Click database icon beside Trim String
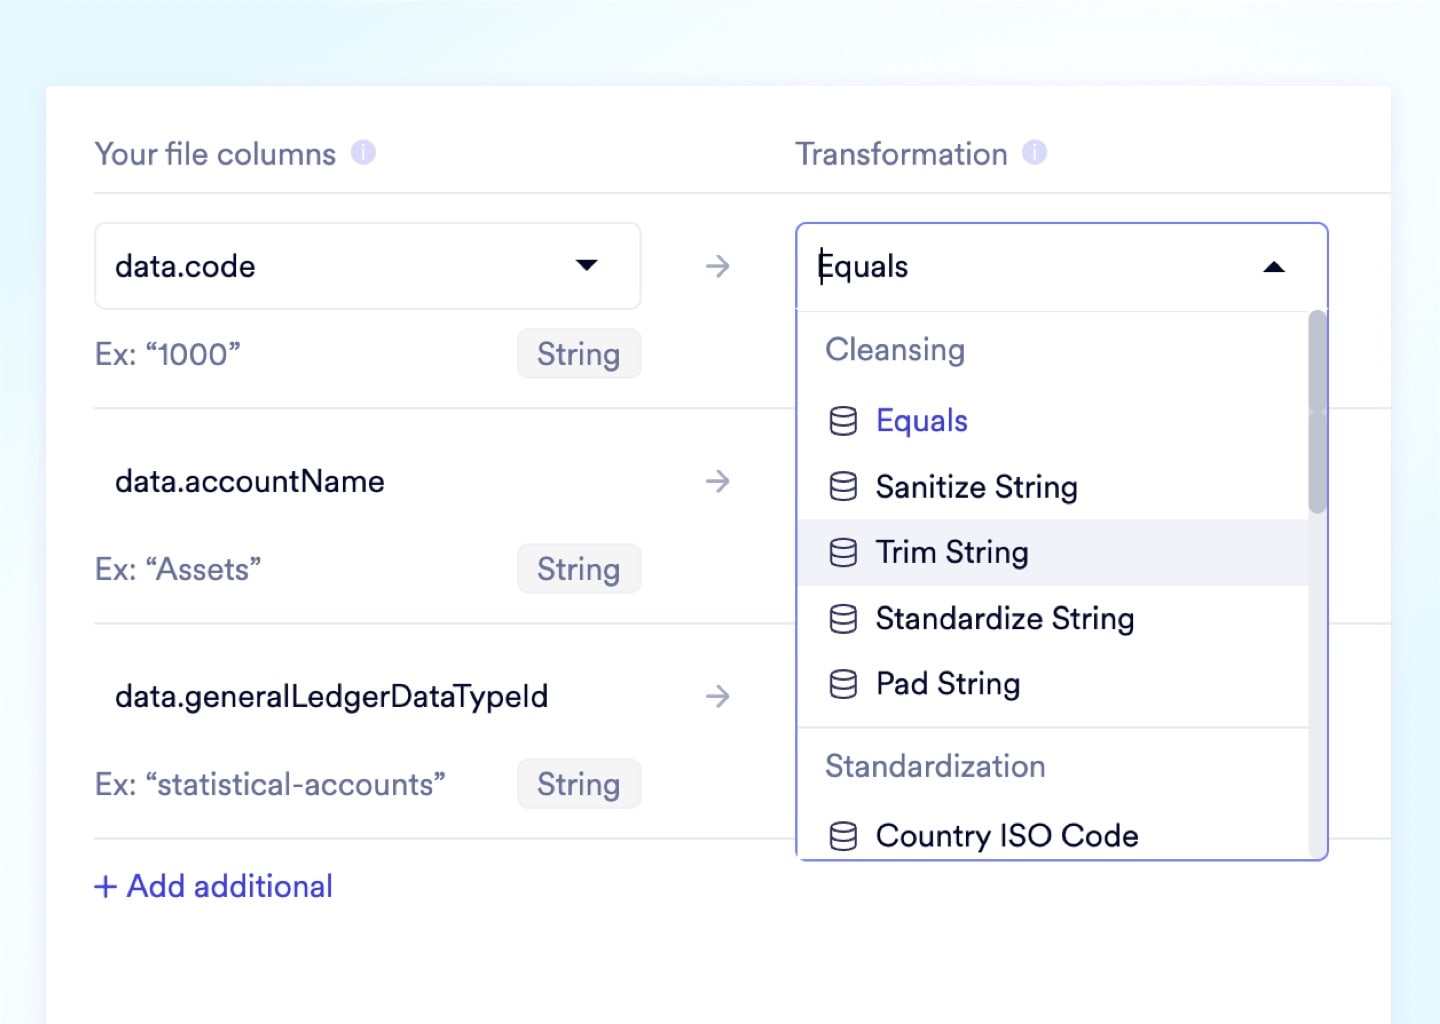 pyautogui.click(x=843, y=553)
